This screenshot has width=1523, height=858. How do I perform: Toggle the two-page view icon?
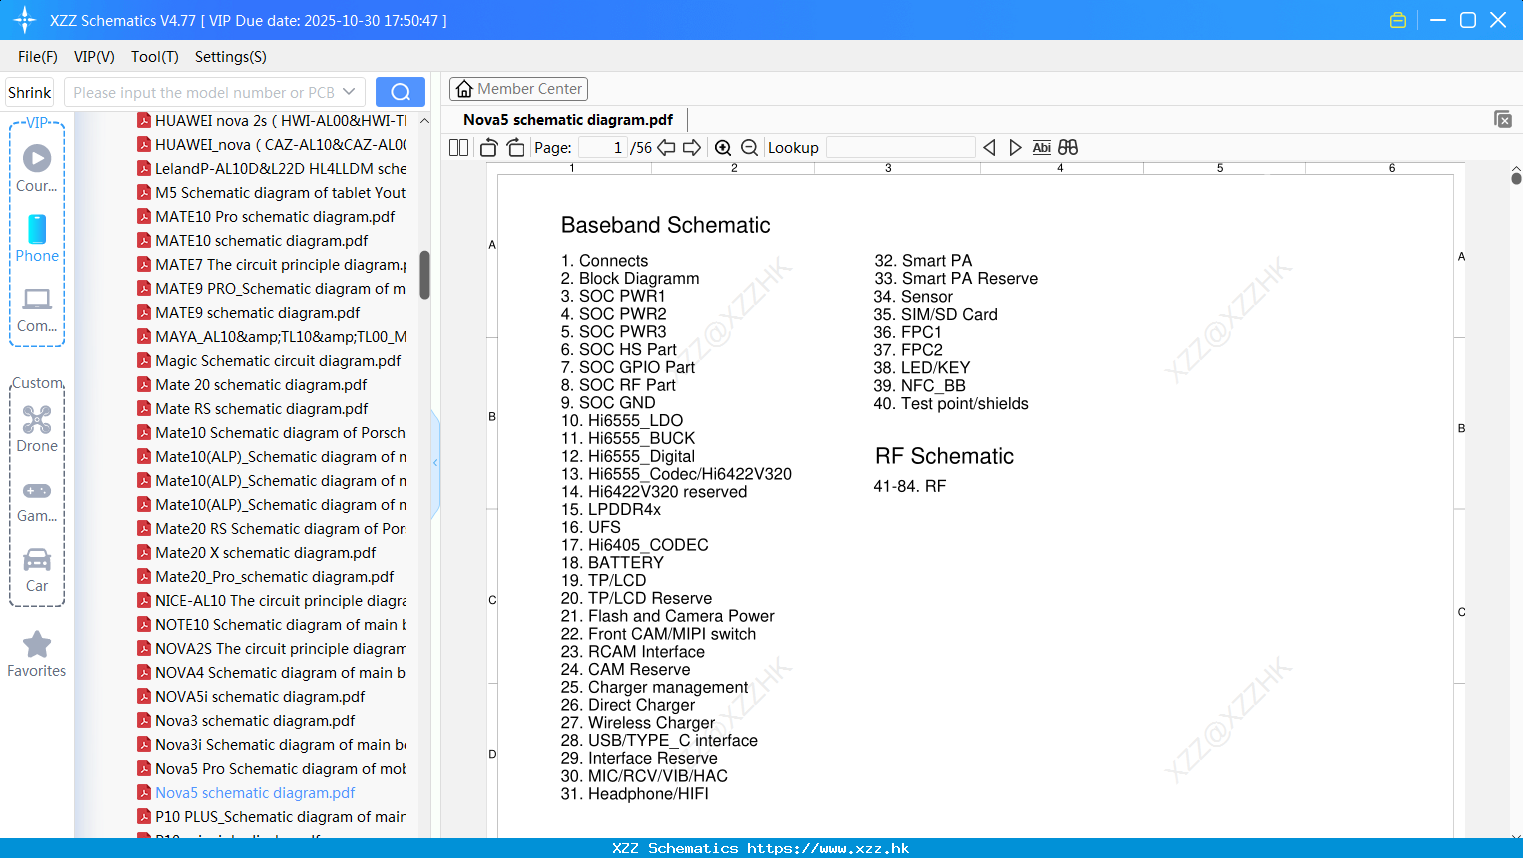point(458,148)
